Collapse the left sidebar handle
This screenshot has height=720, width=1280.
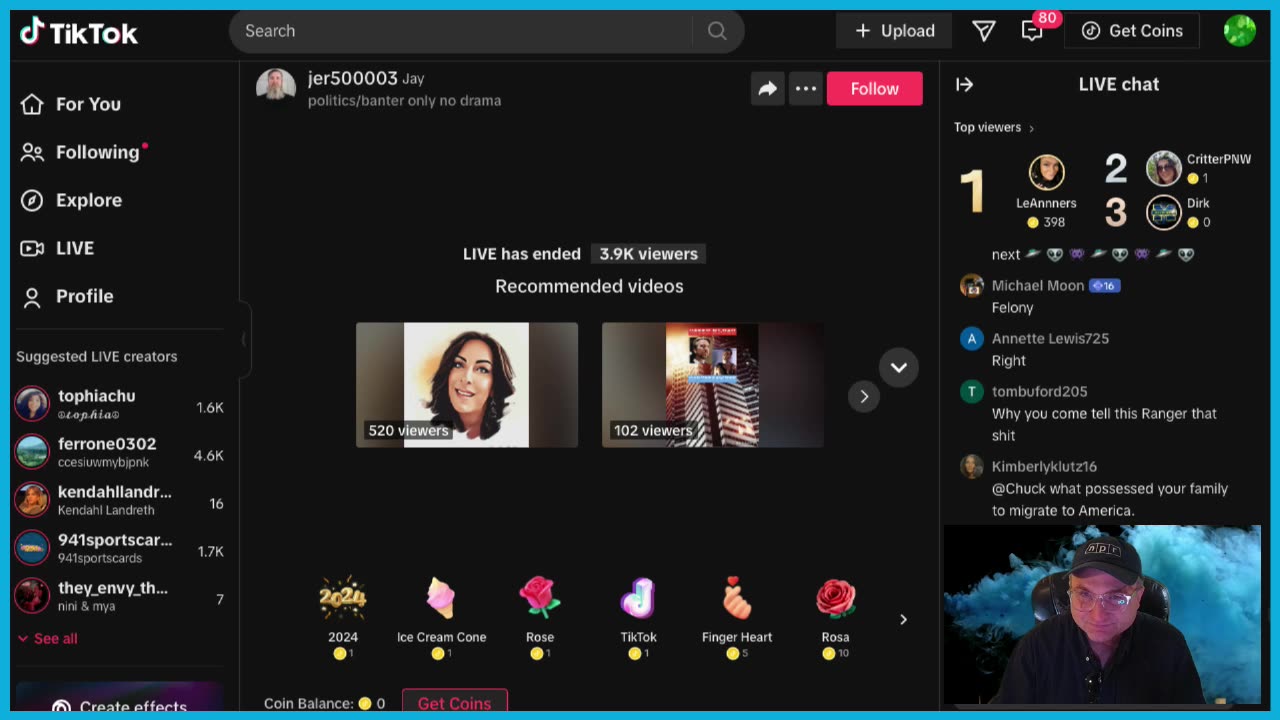243,339
